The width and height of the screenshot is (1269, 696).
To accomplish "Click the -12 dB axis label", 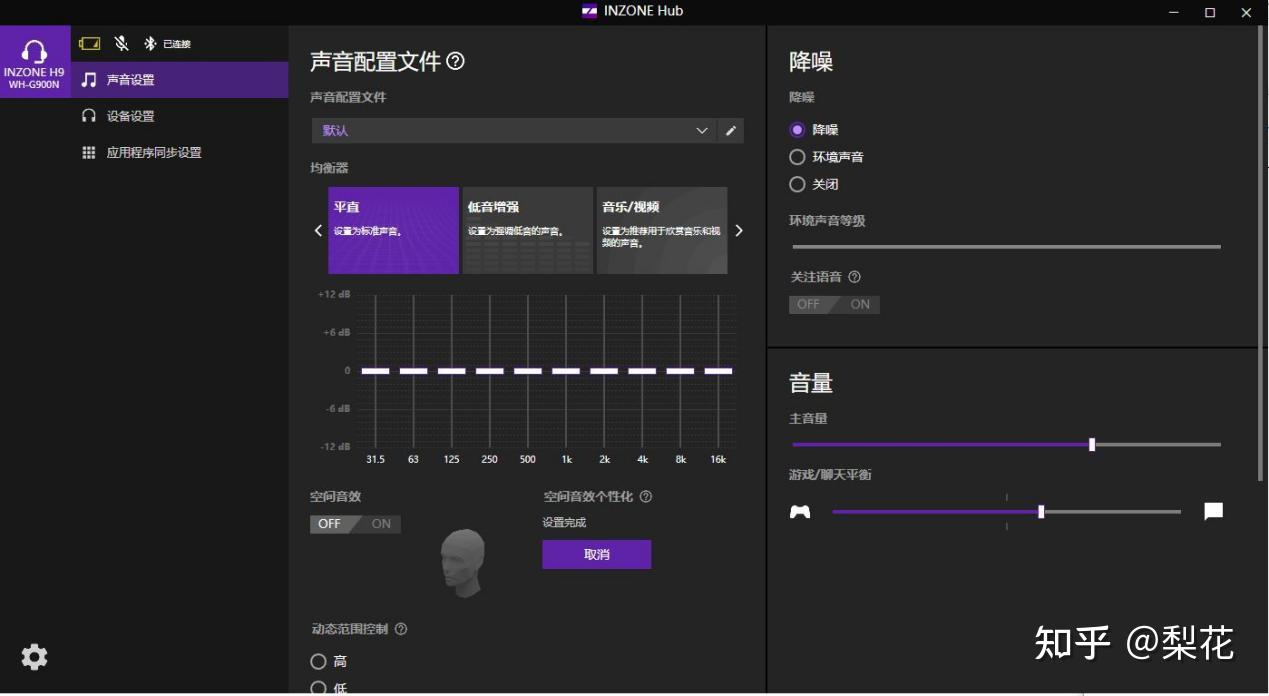I will click(335, 446).
